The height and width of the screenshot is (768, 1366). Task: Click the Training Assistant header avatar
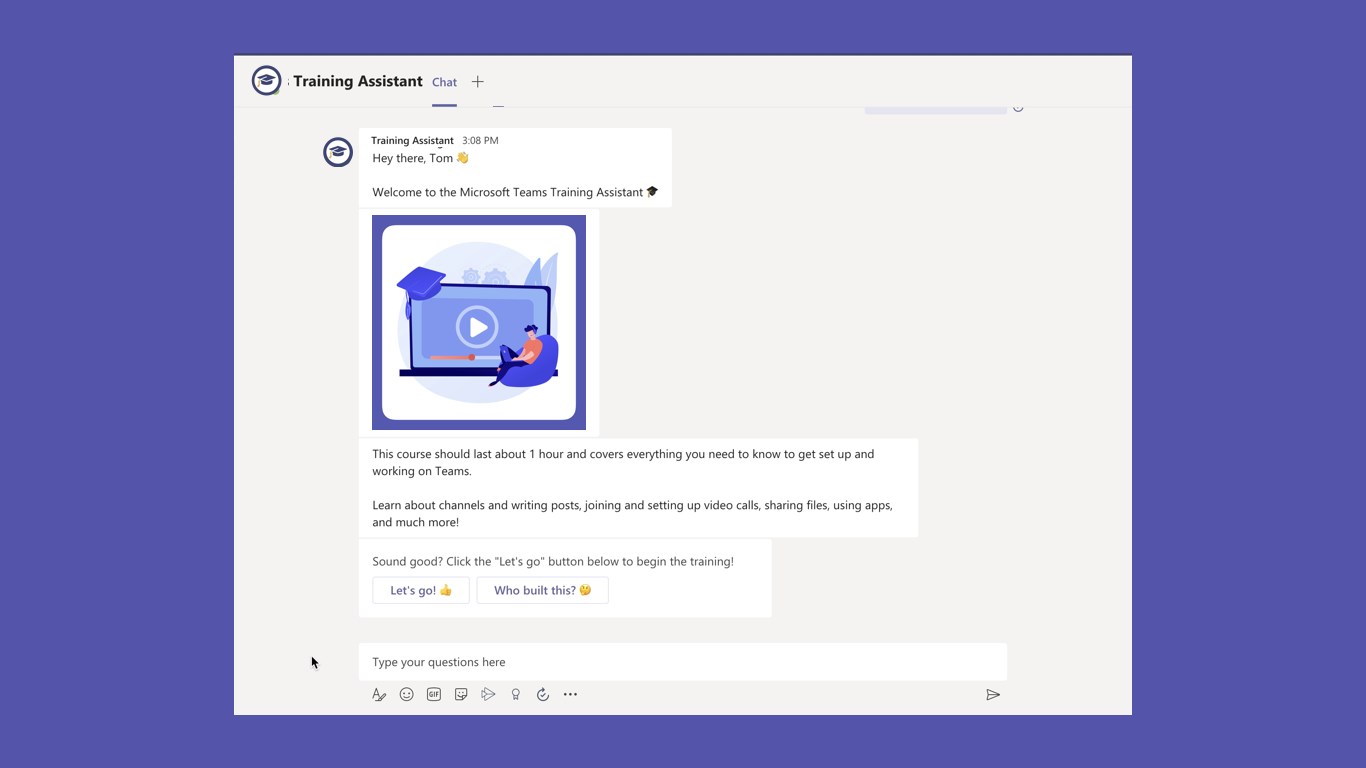point(267,81)
